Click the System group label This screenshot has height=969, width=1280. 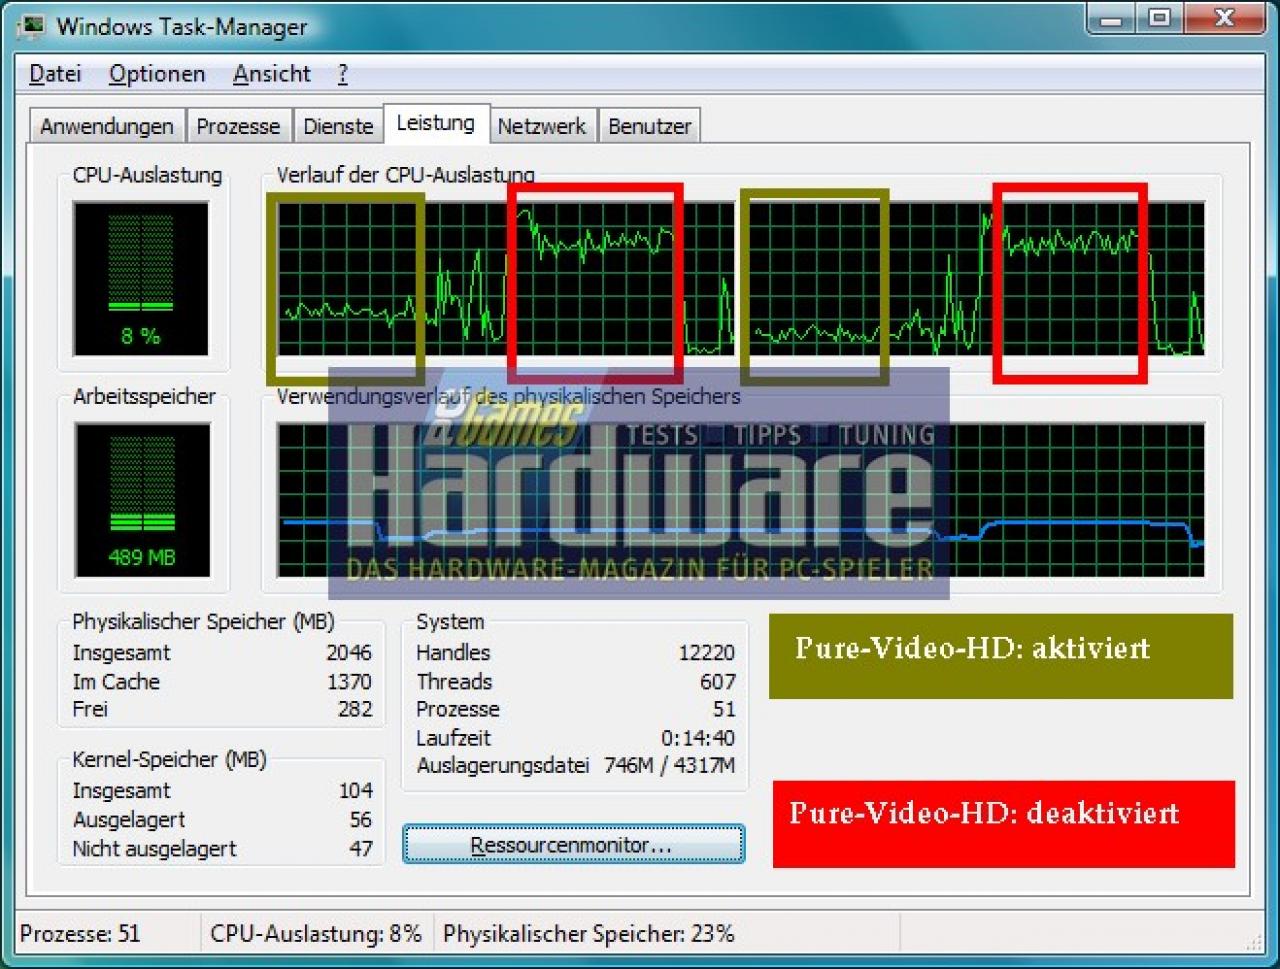click(x=450, y=622)
